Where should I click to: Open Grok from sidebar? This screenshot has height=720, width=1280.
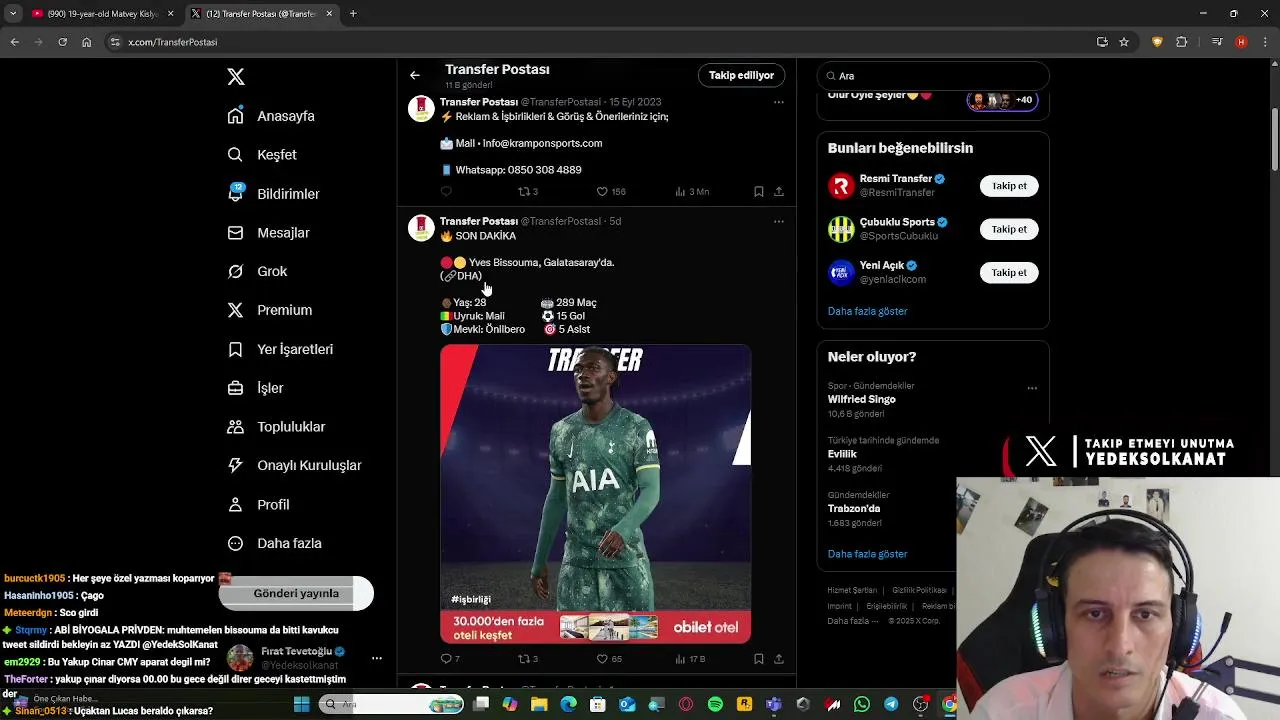point(257,271)
